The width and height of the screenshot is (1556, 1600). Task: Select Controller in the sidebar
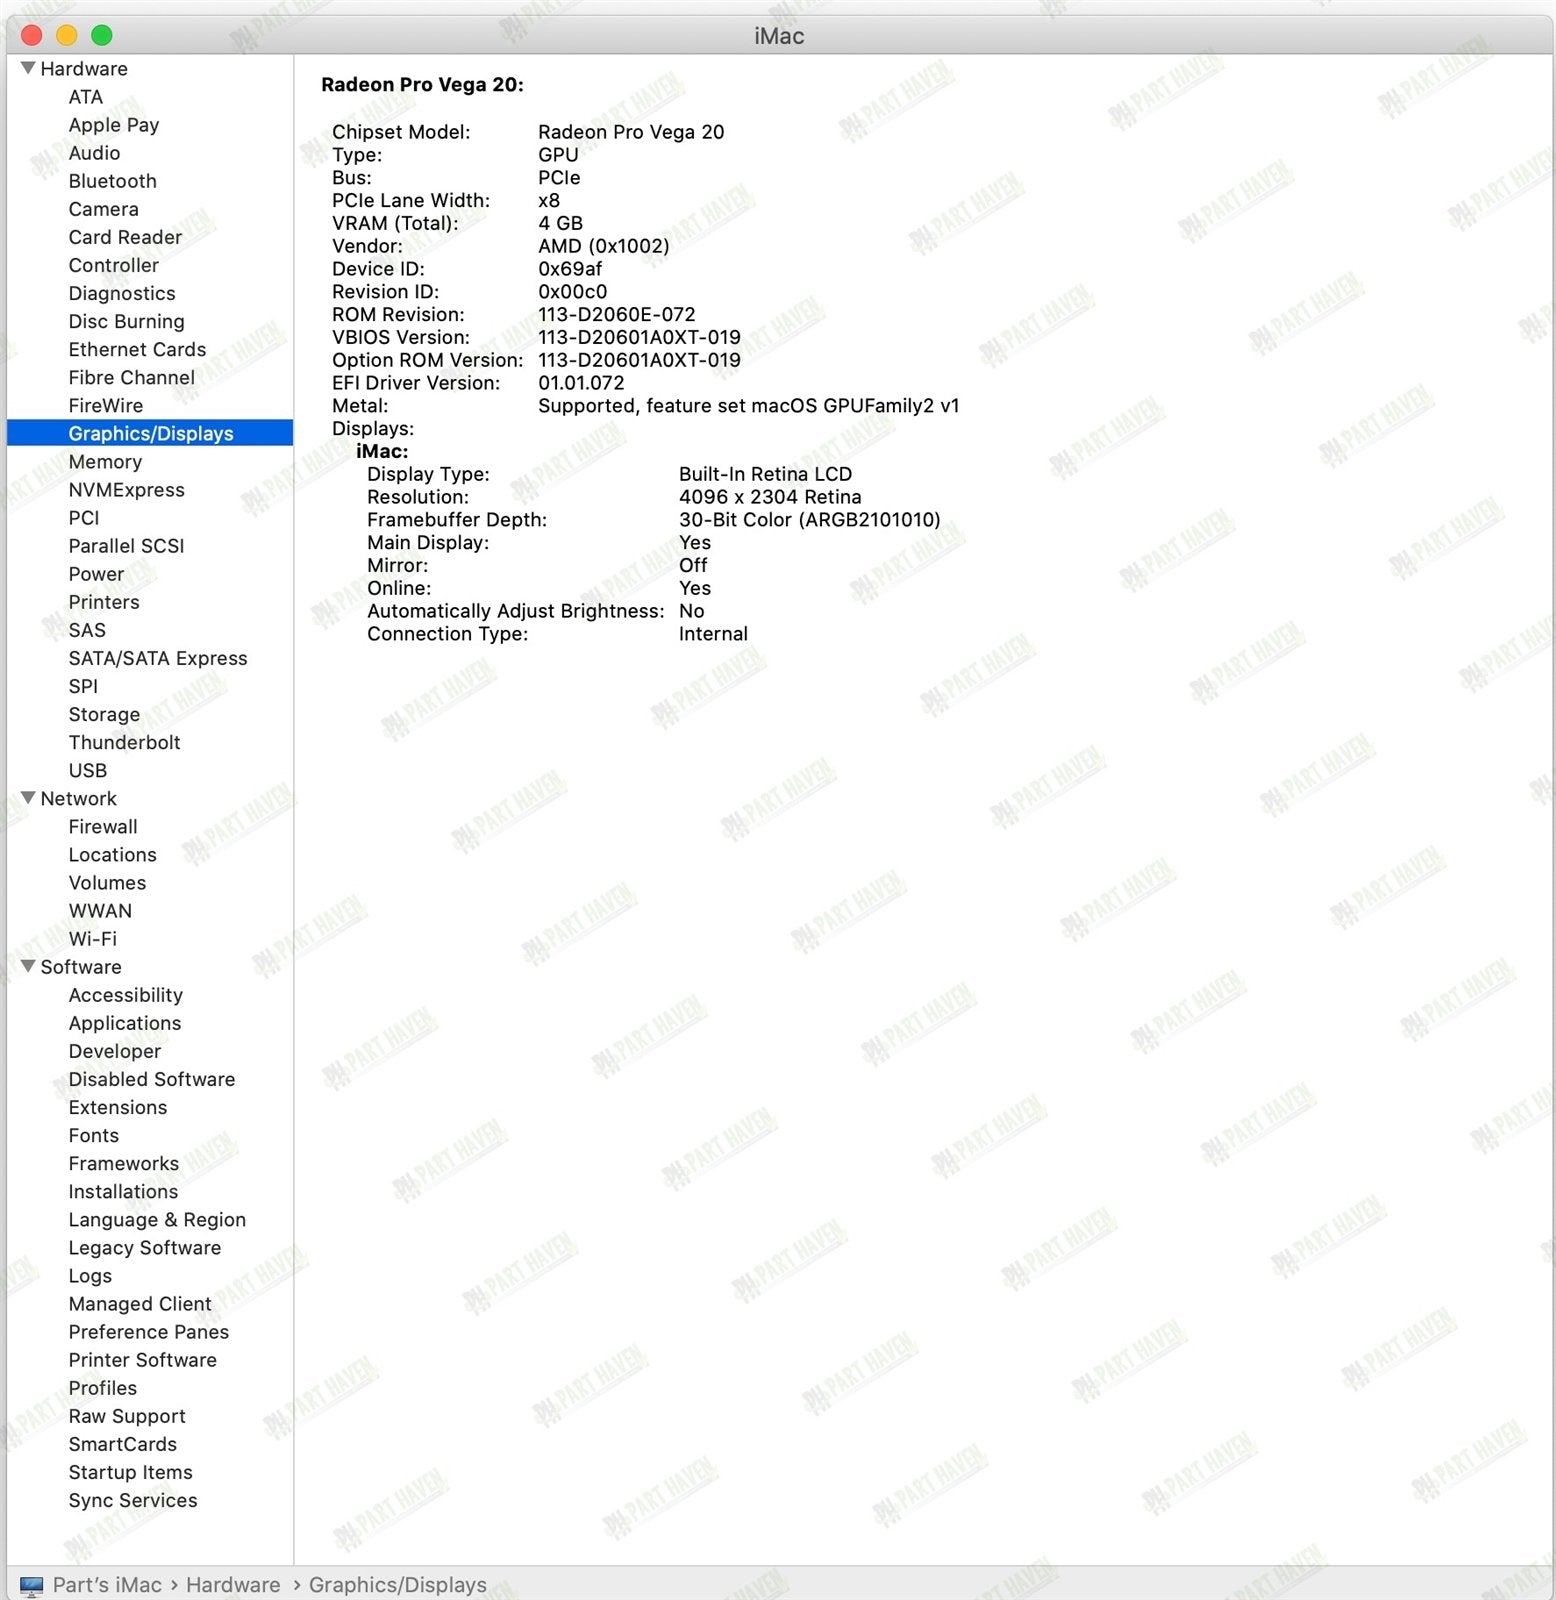114,265
